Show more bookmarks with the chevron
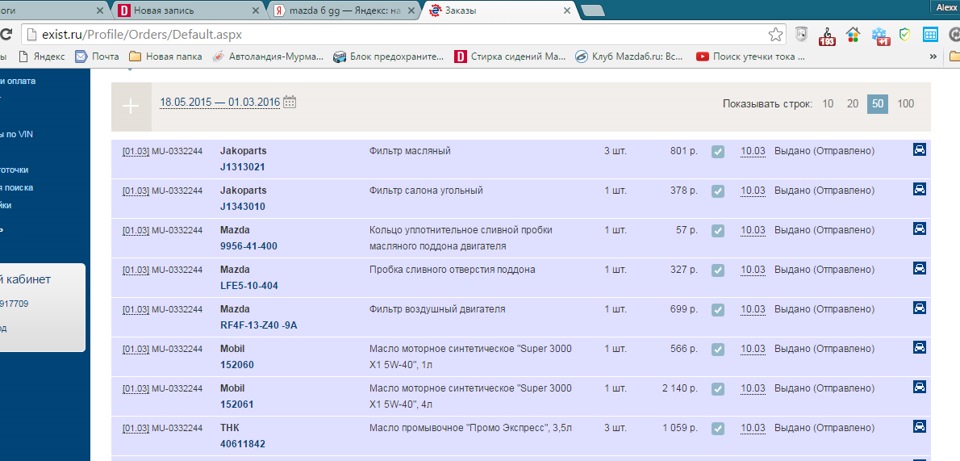This screenshot has width=960, height=461. 933,56
